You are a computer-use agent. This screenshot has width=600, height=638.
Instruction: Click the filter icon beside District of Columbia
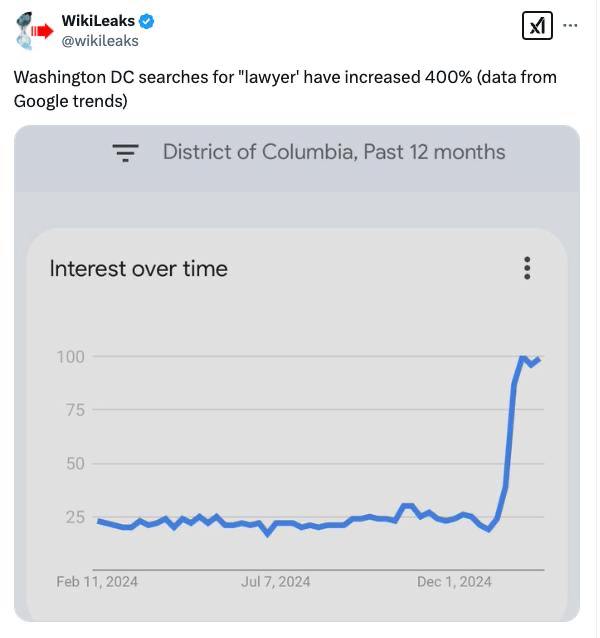[x=125, y=152]
